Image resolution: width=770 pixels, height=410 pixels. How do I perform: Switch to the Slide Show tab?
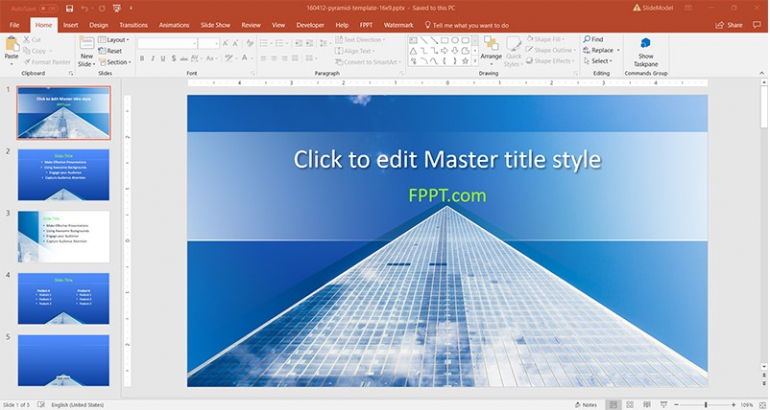coord(217,24)
